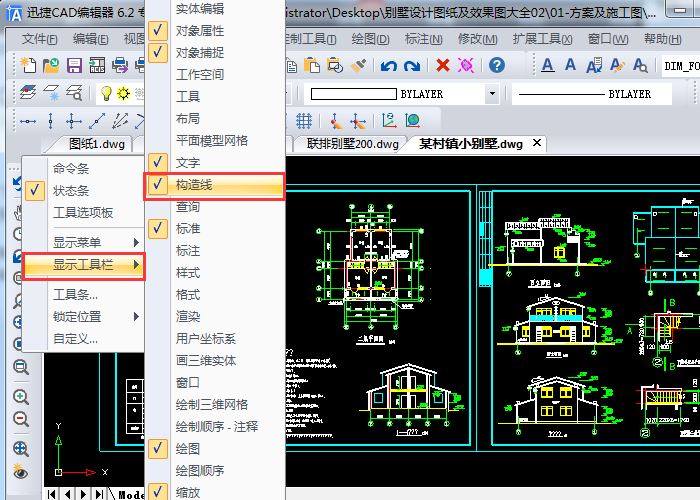Click the match properties brush icon
700x500 pixels.
(x=358, y=66)
